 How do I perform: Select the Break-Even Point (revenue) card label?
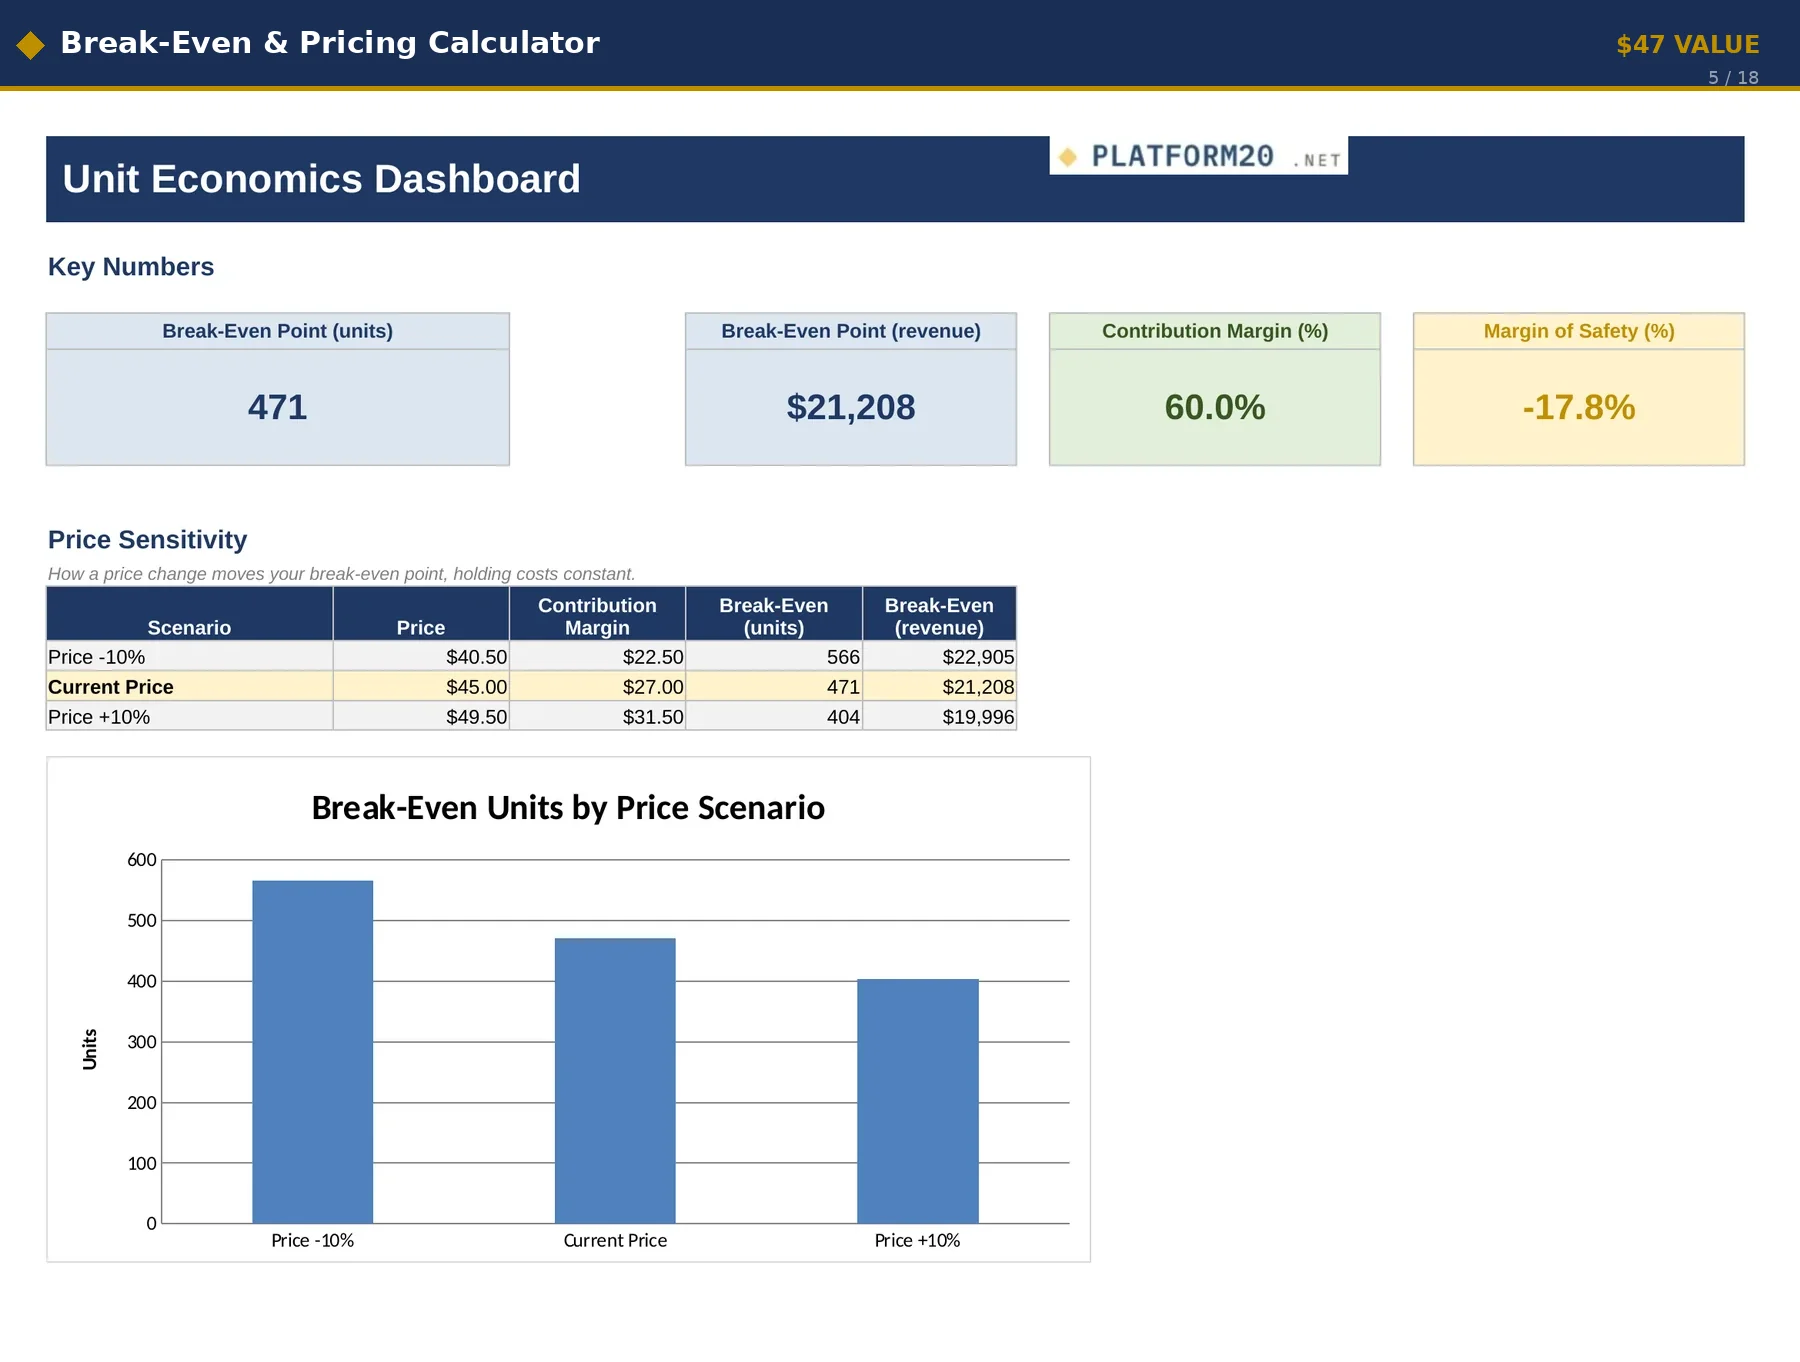851,331
